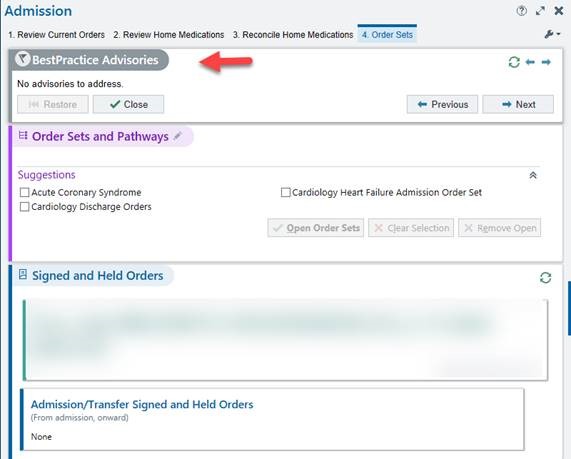571x459 pixels.
Task: Collapse the Suggestions section
Action: 533,175
